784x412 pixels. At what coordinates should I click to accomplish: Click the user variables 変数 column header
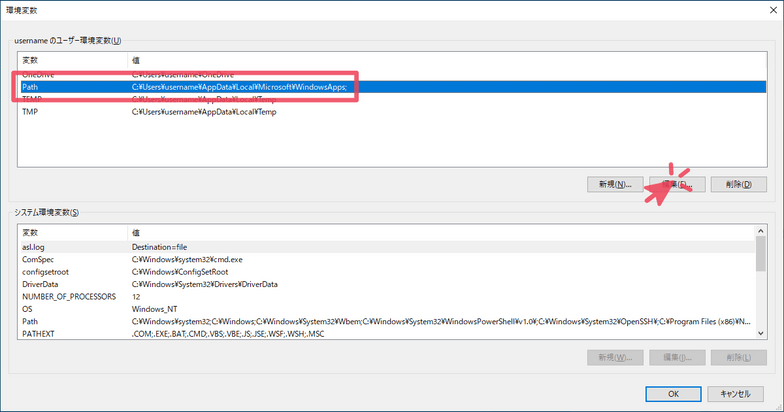point(70,61)
